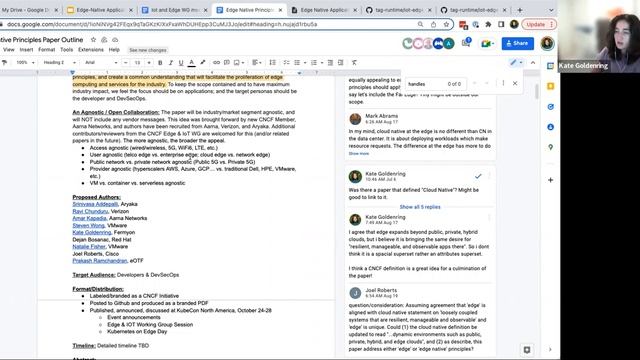Close the find in document bar
The height and width of the screenshot is (360, 640).
[515, 83]
